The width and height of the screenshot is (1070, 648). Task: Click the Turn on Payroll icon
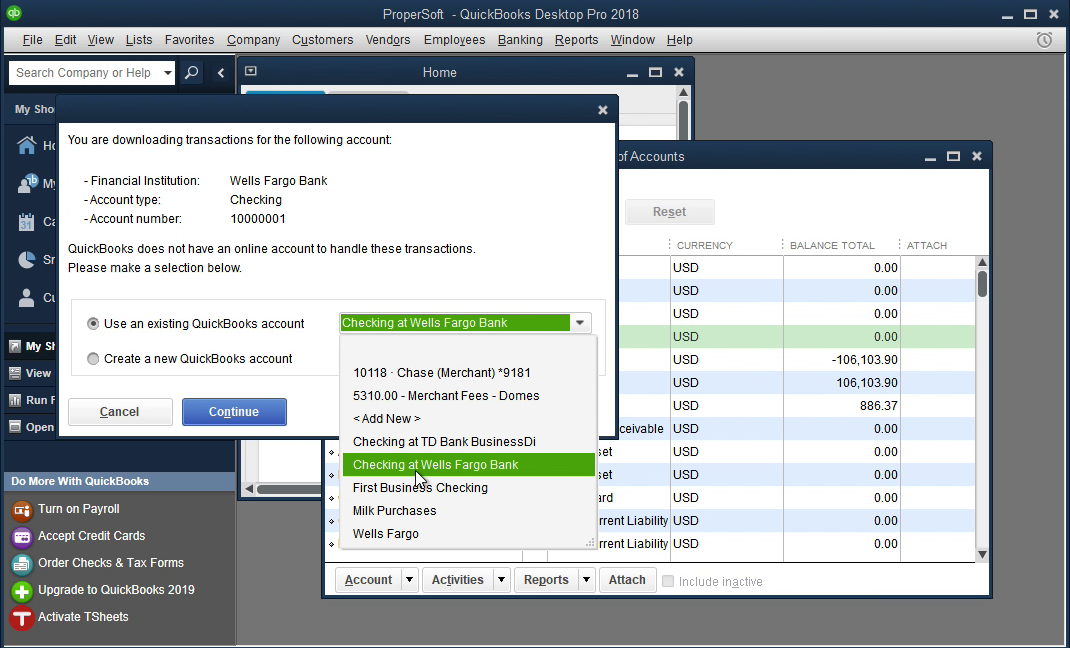22,510
